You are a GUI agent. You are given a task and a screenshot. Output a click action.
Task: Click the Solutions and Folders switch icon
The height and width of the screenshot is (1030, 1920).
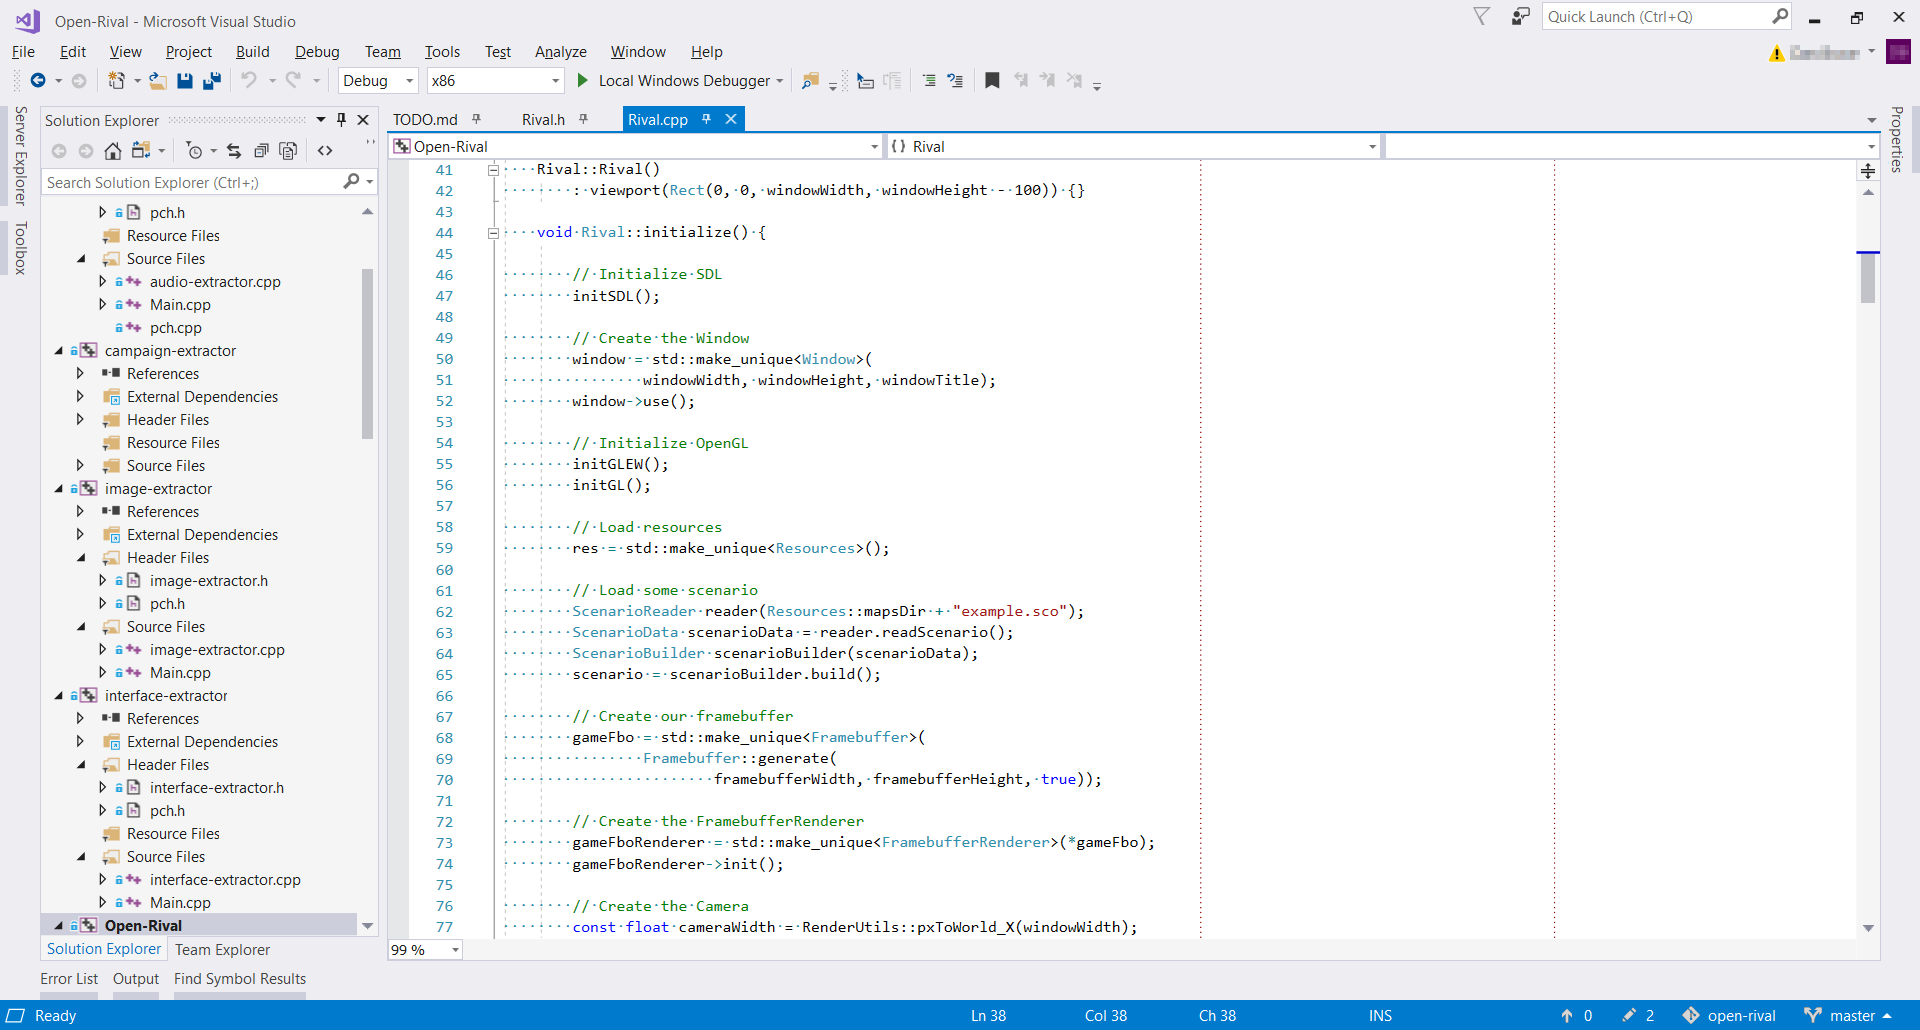coord(141,150)
